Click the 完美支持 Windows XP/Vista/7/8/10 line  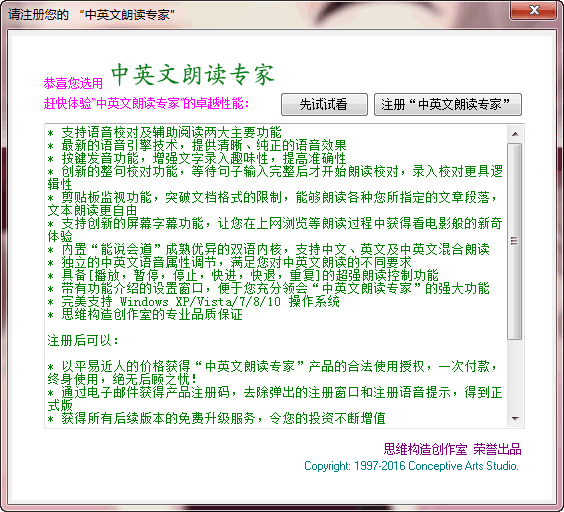pos(194,301)
